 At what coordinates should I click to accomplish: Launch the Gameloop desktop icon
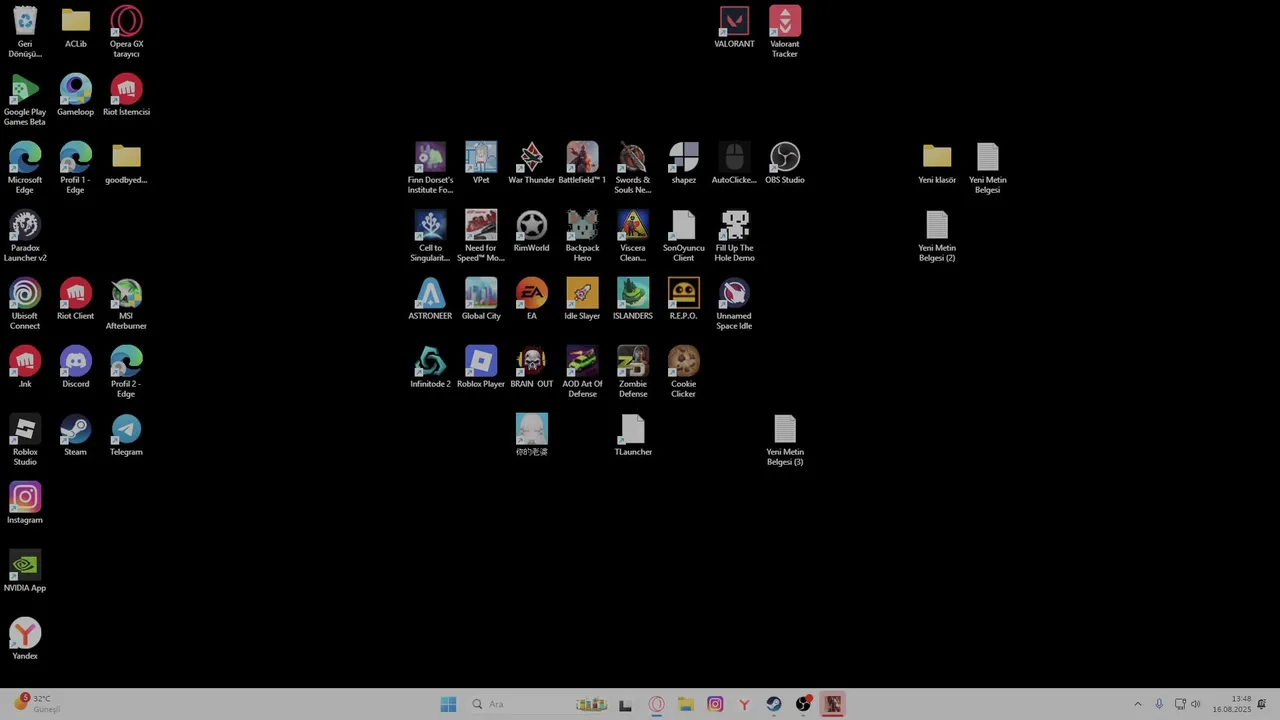click(x=75, y=90)
